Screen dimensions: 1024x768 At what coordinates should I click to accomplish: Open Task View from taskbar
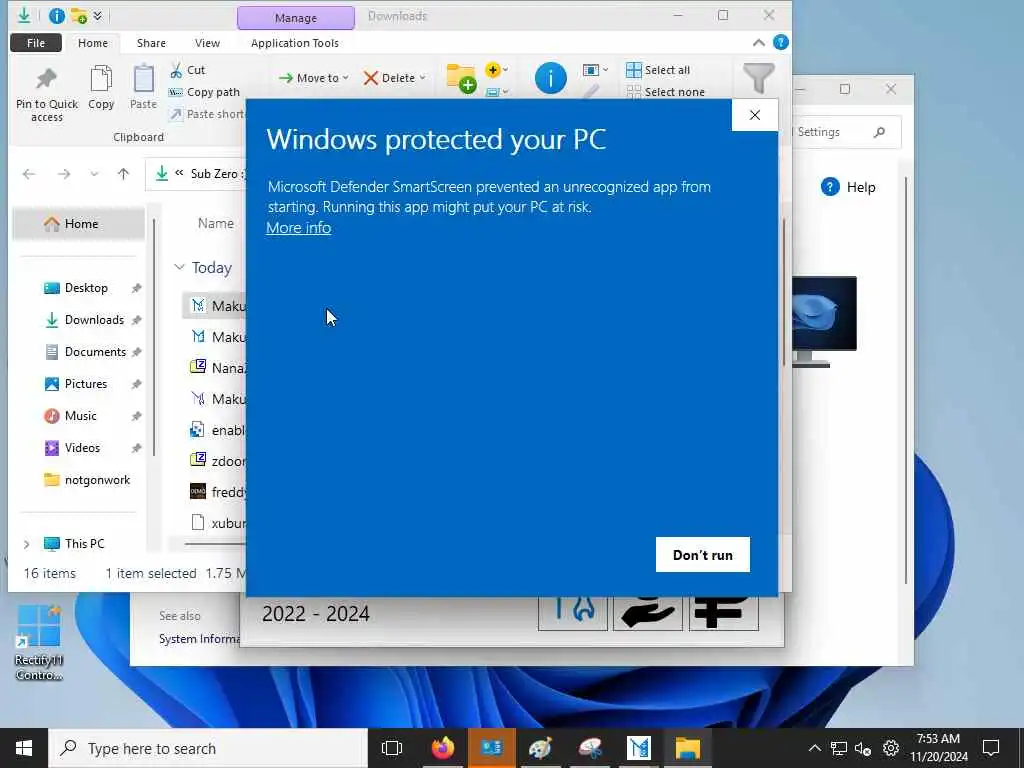392,748
